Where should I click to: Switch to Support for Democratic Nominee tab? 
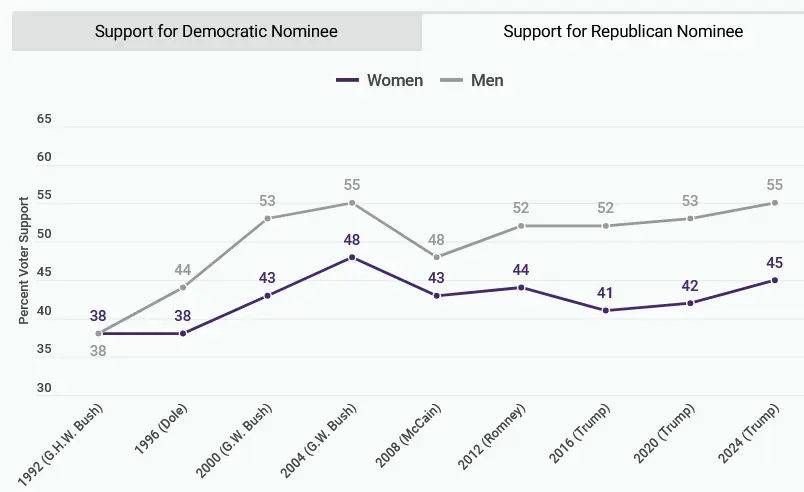(216, 31)
